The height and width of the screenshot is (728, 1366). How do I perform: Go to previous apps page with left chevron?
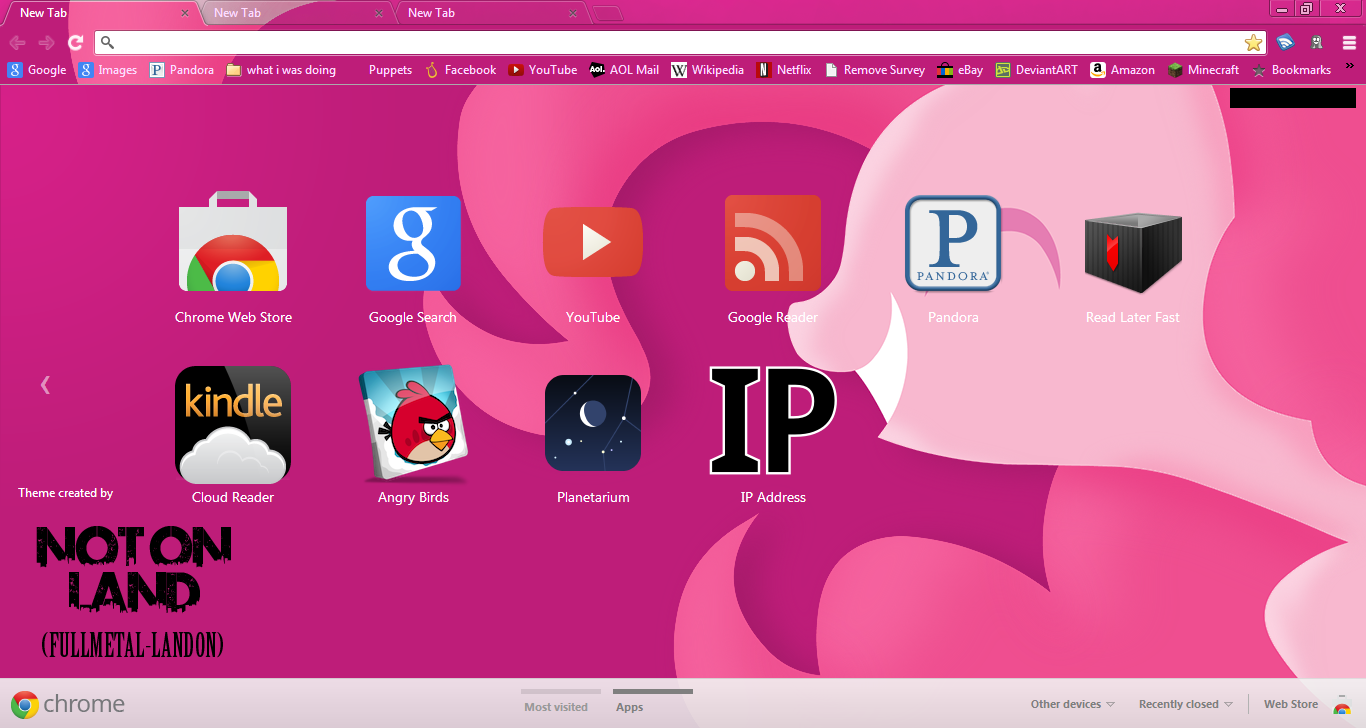(x=45, y=384)
